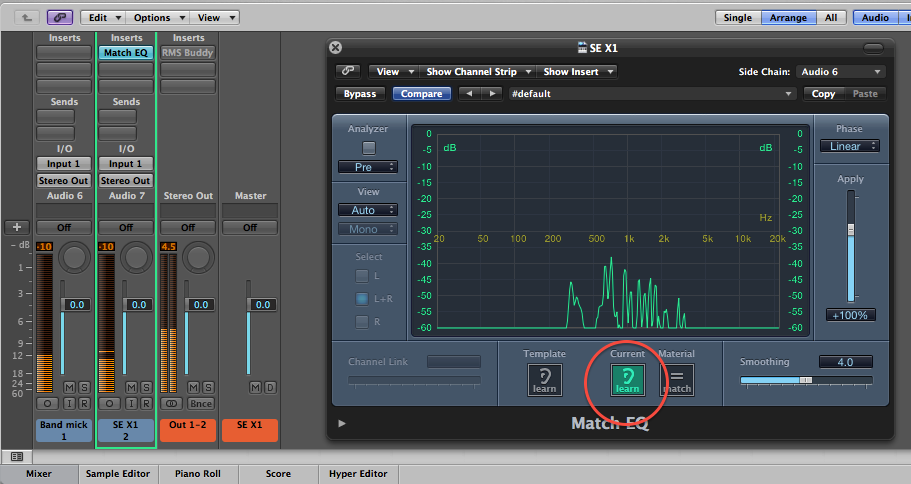The height and width of the screenshot is (484, 911).
Task: Record-enable R on SE X1 2 strip
Action: (x=146, y=403)
